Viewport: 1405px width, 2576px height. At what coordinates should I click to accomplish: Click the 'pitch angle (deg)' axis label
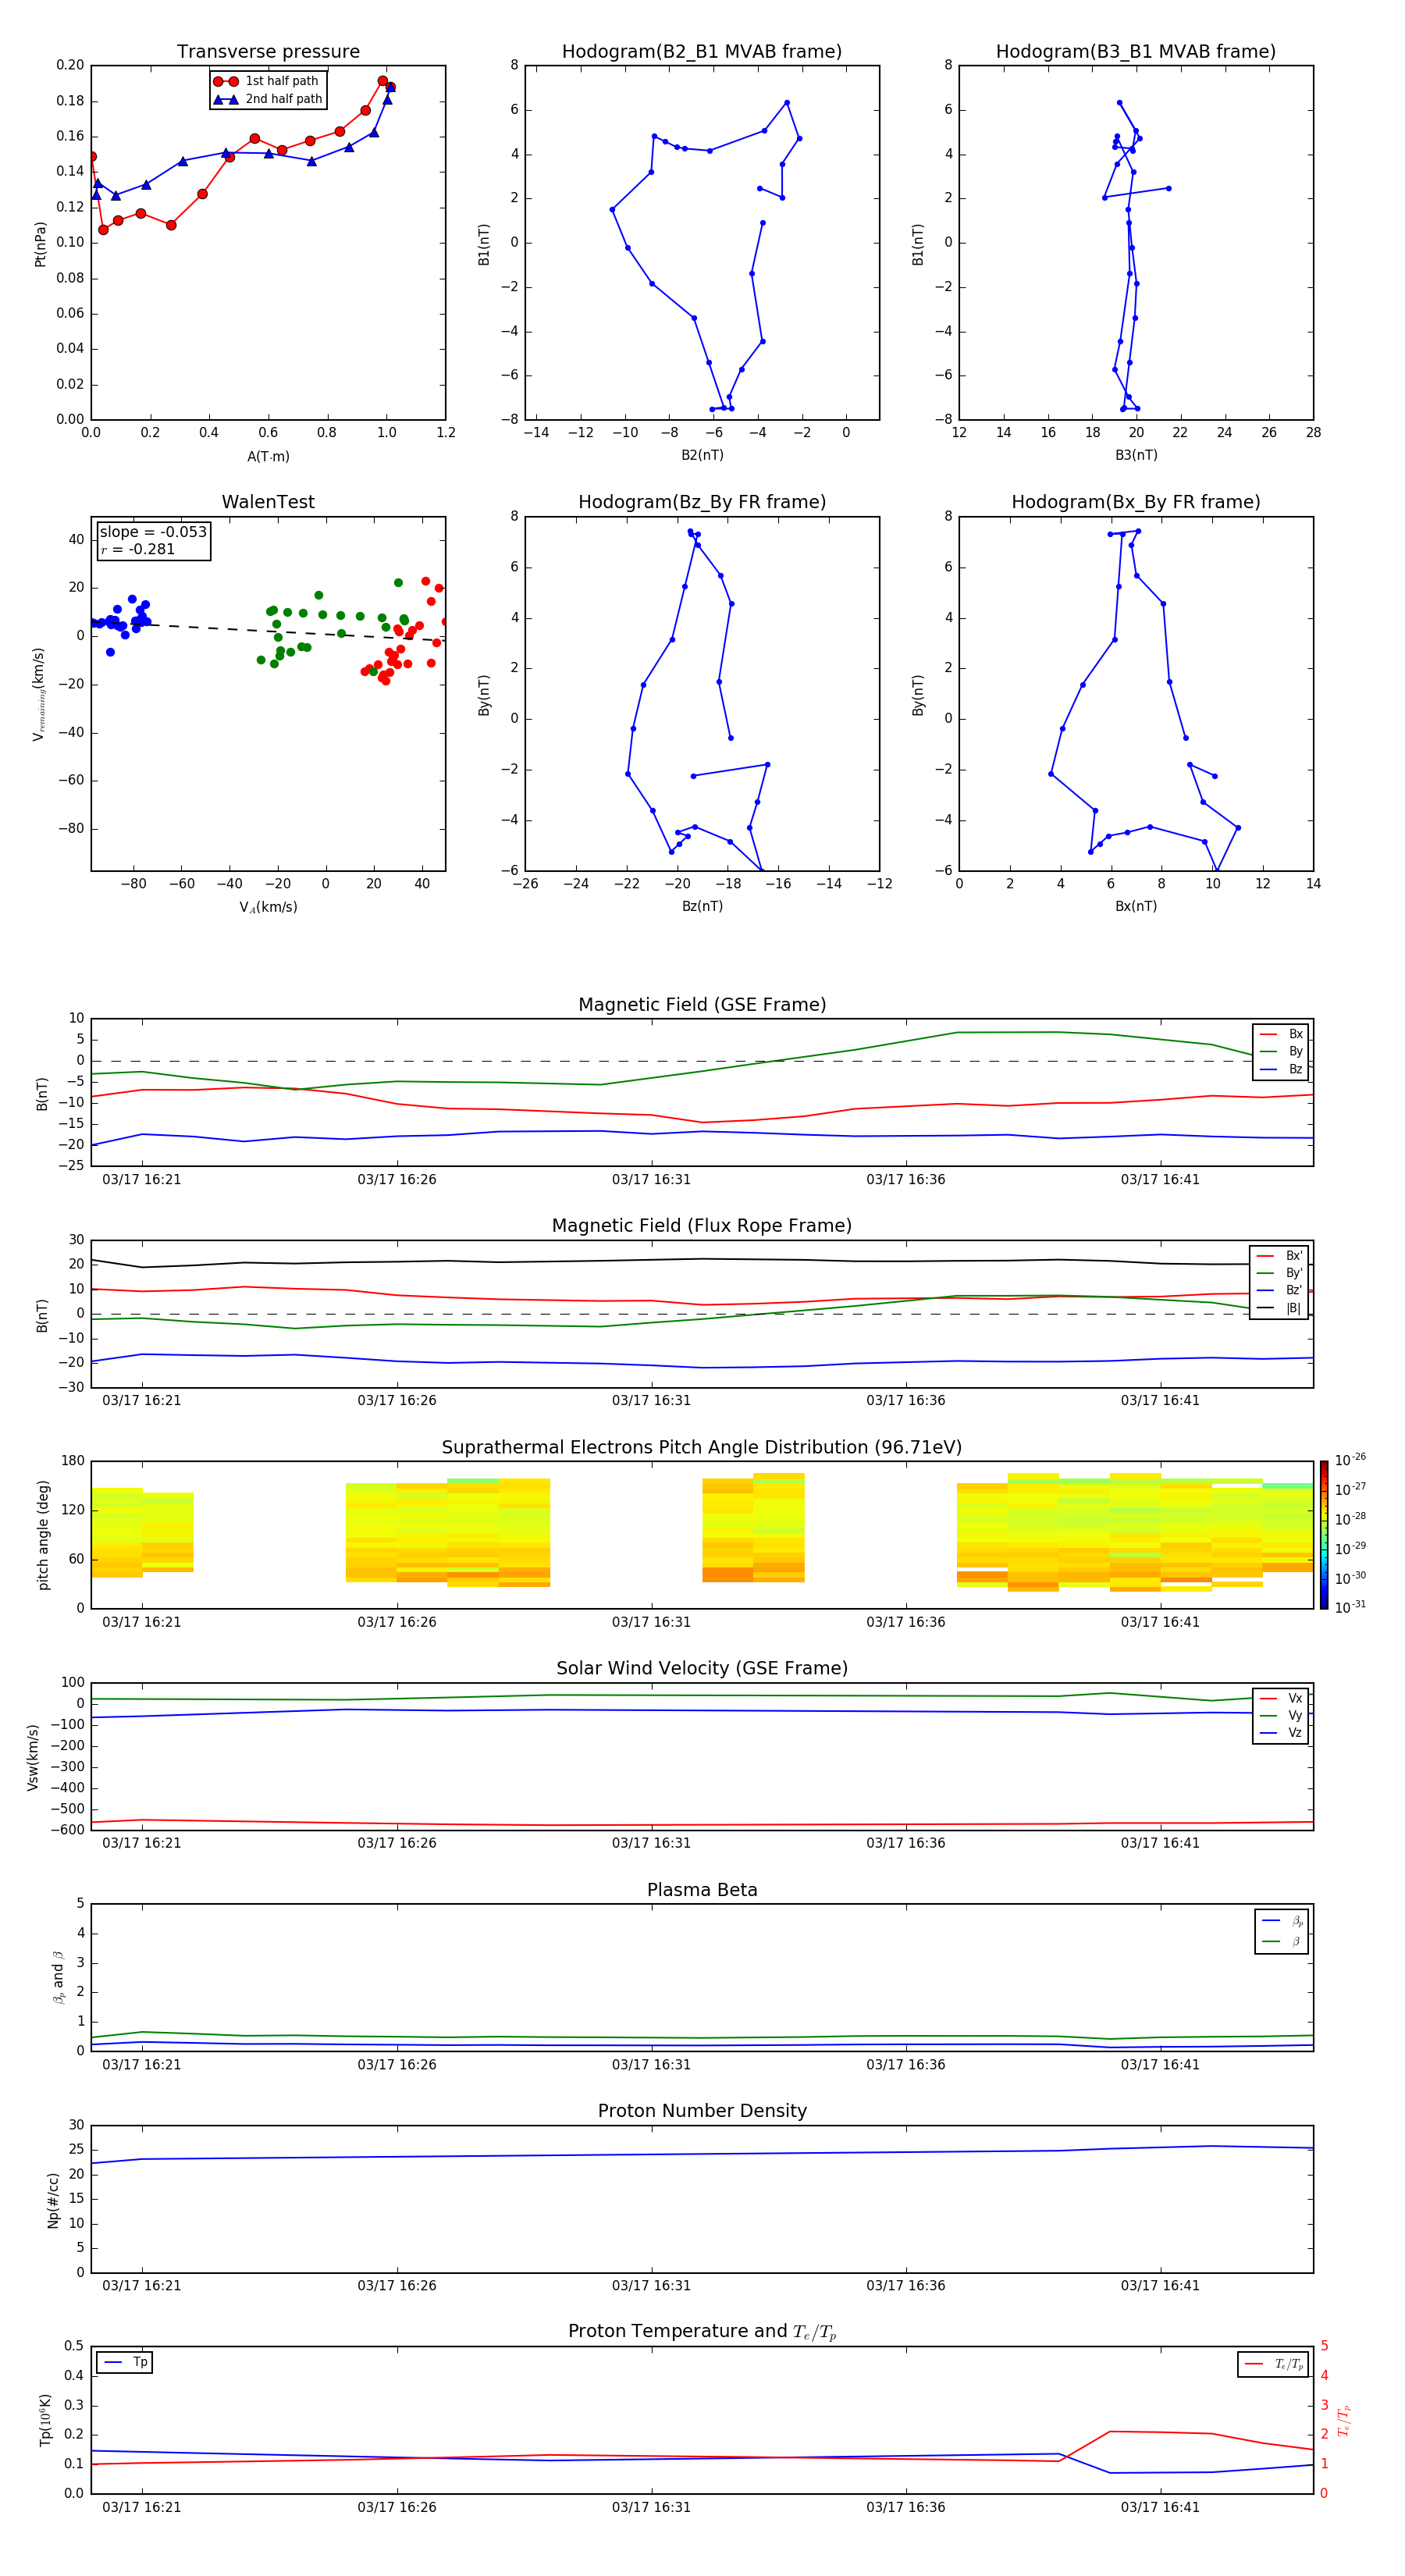pyautogui.click(x=43, y=1535)
